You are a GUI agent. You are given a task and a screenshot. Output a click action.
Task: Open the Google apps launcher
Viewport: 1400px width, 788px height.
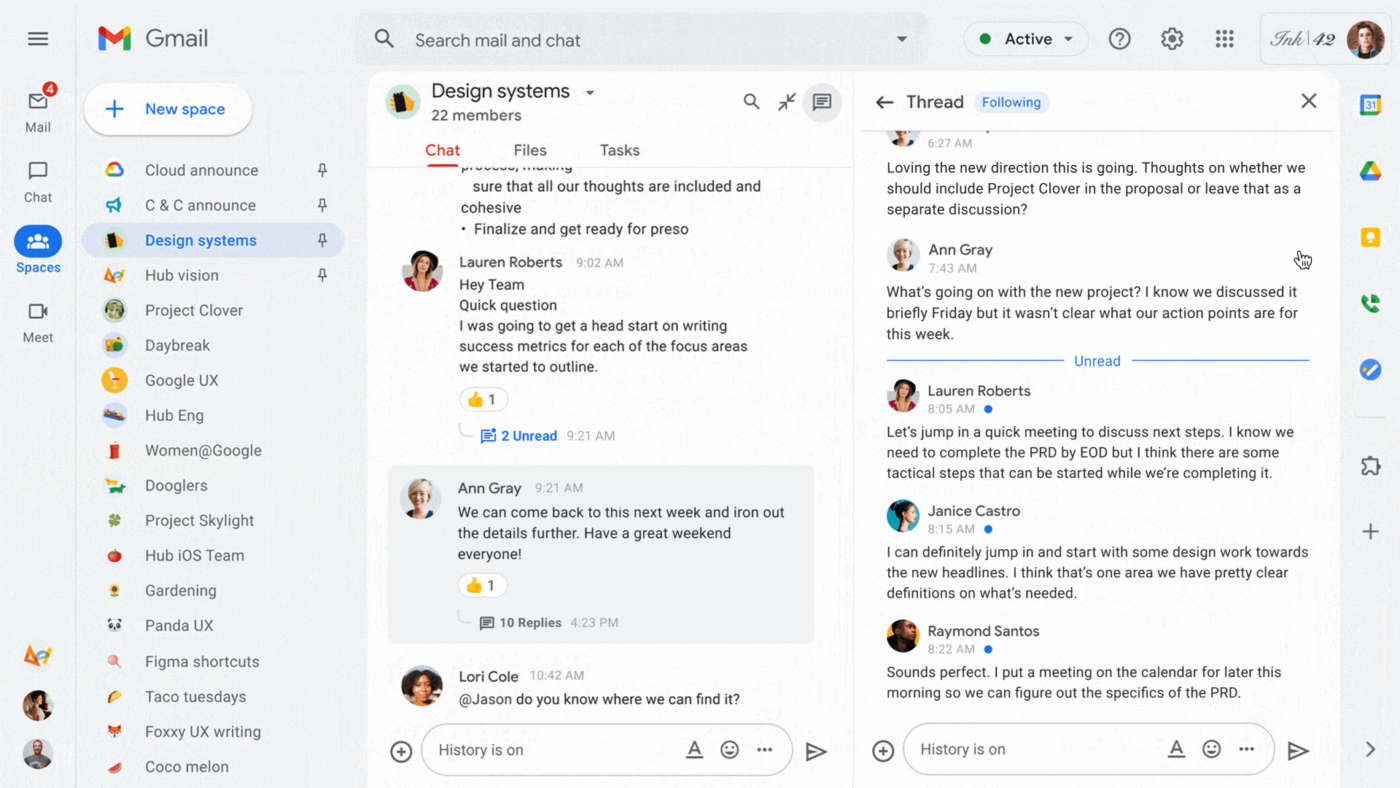[x=1224, y=38]
